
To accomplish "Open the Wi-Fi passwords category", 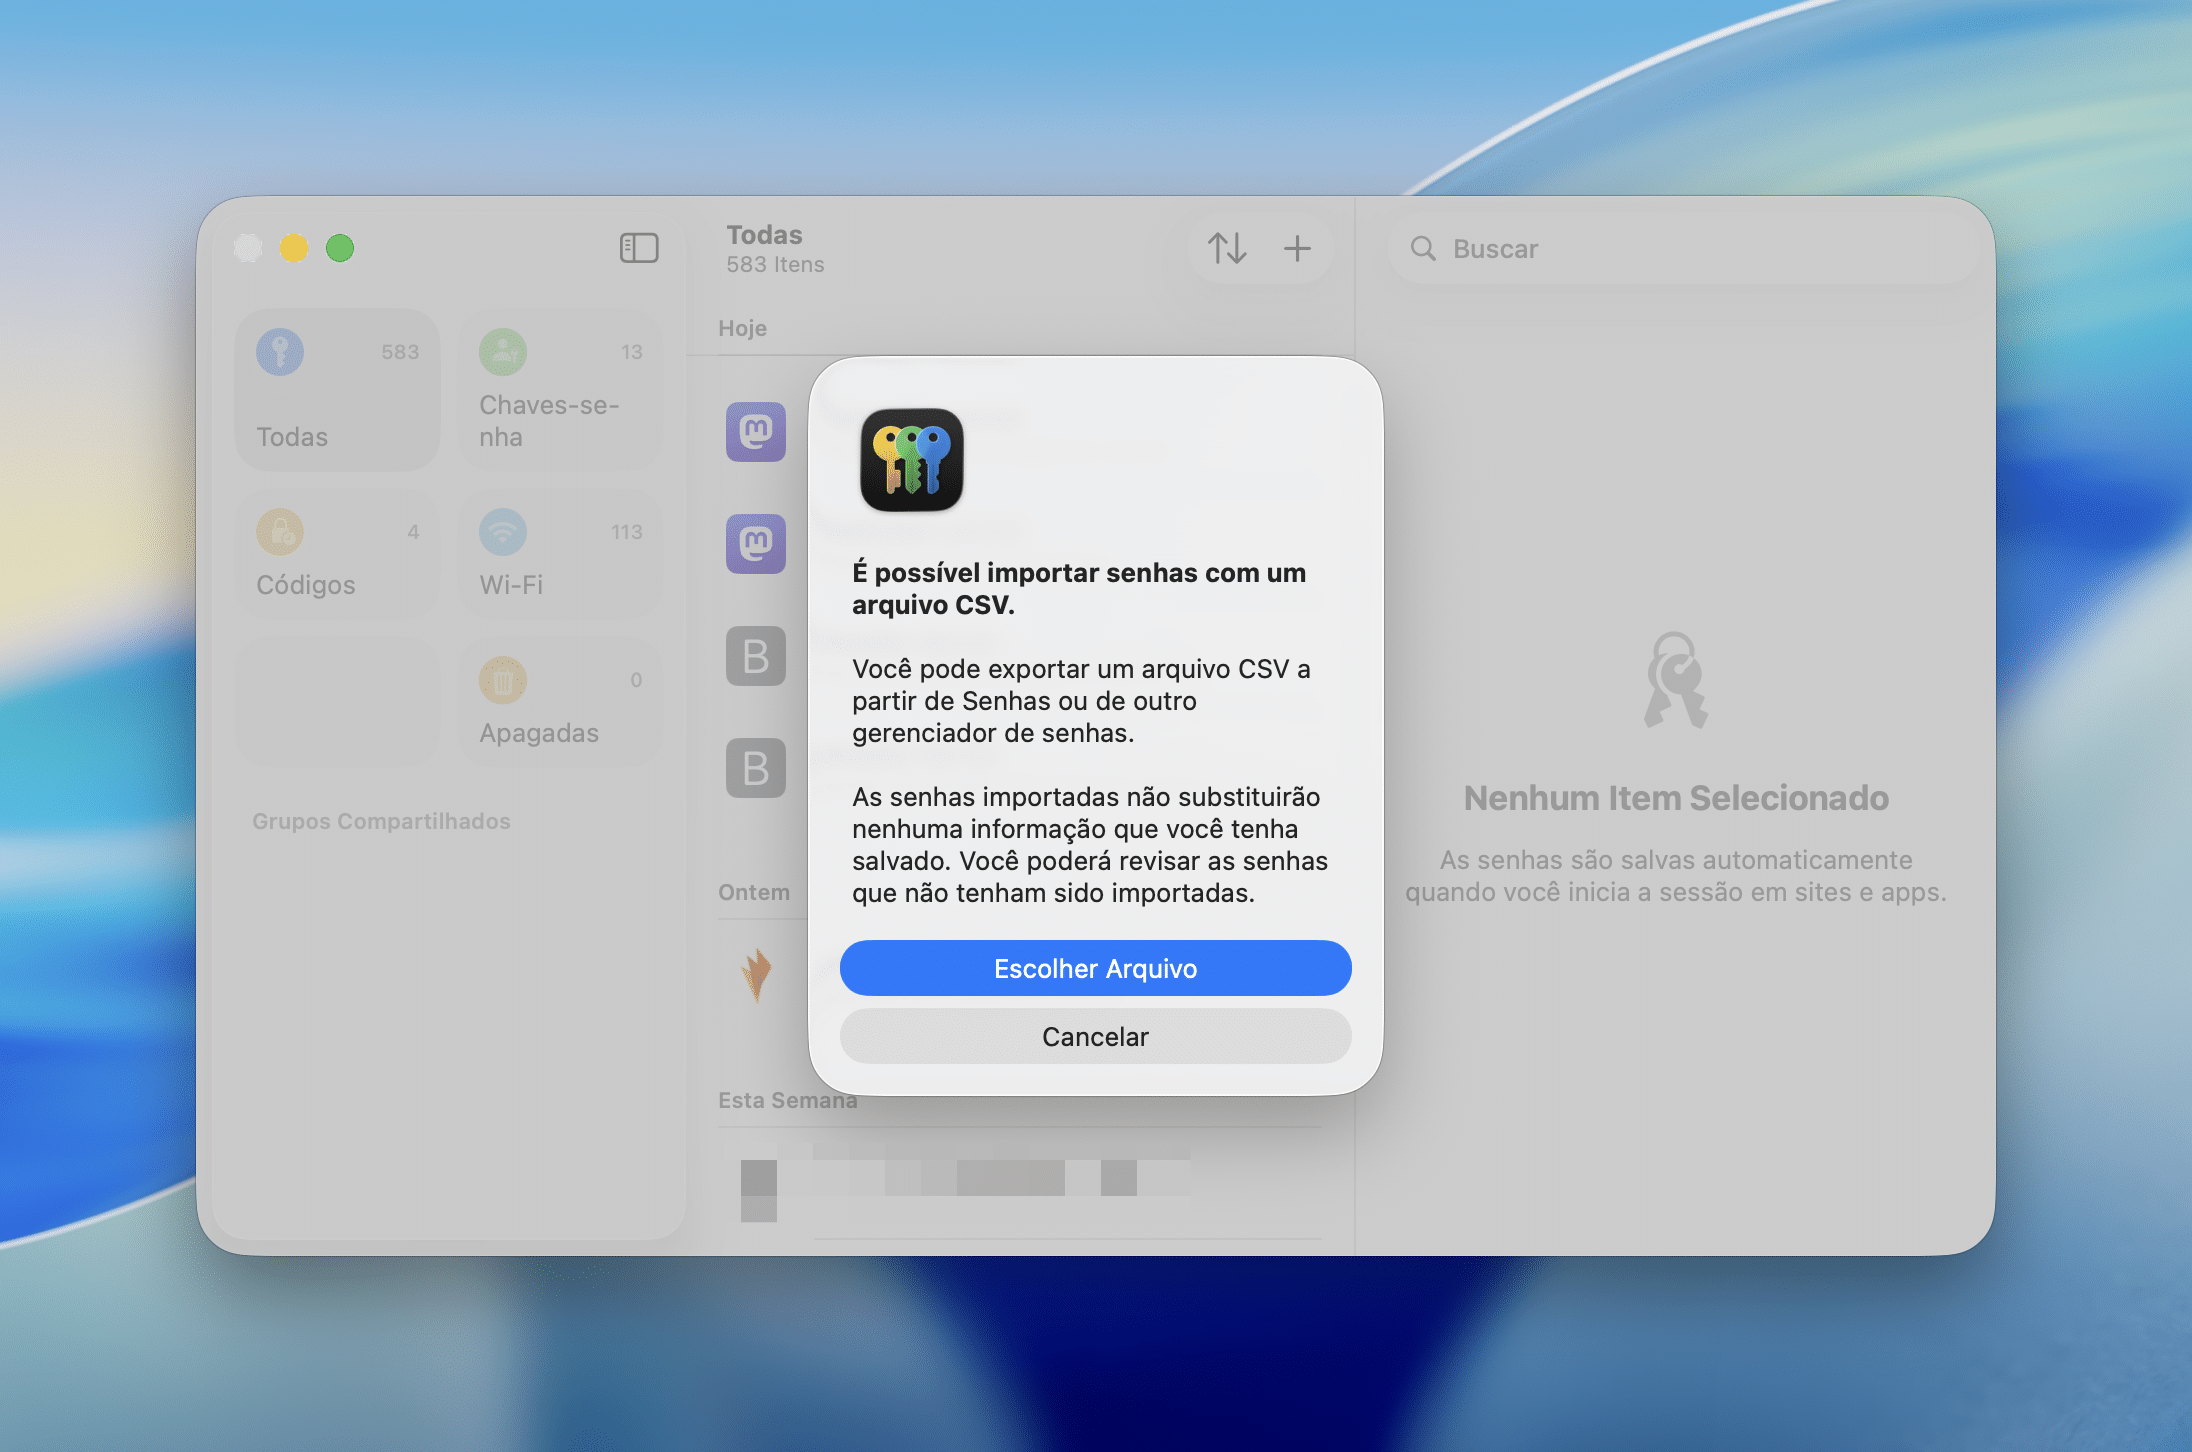I will (x=560, y=555).
